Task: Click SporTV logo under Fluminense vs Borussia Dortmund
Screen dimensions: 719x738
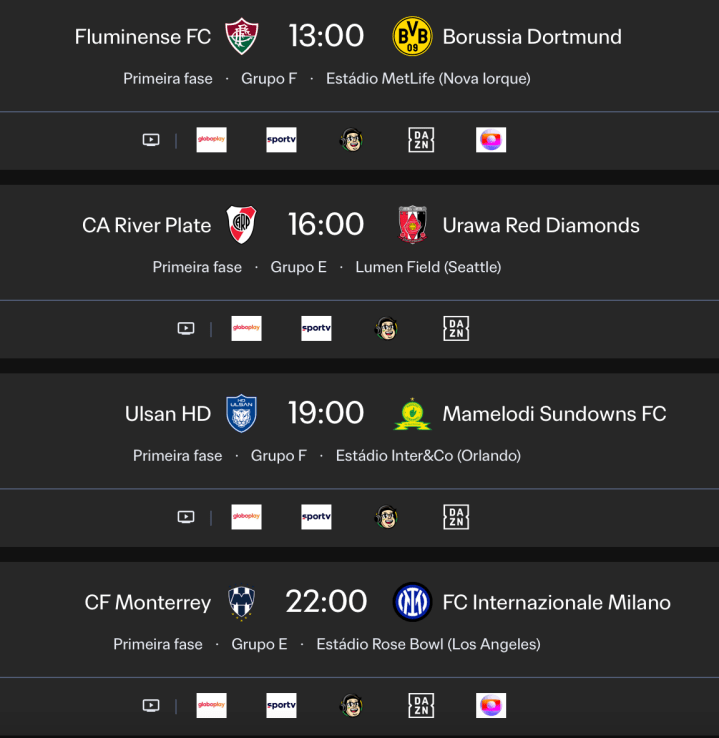Action: click(x=281, y=140)
